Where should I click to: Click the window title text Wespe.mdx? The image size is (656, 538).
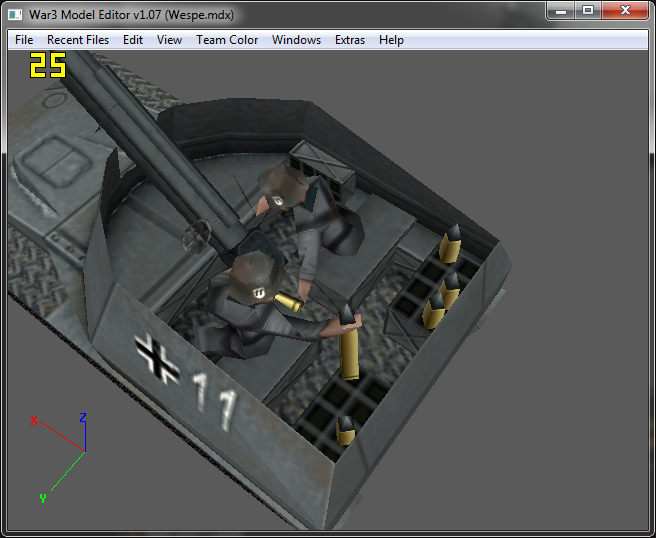(200, 15)
